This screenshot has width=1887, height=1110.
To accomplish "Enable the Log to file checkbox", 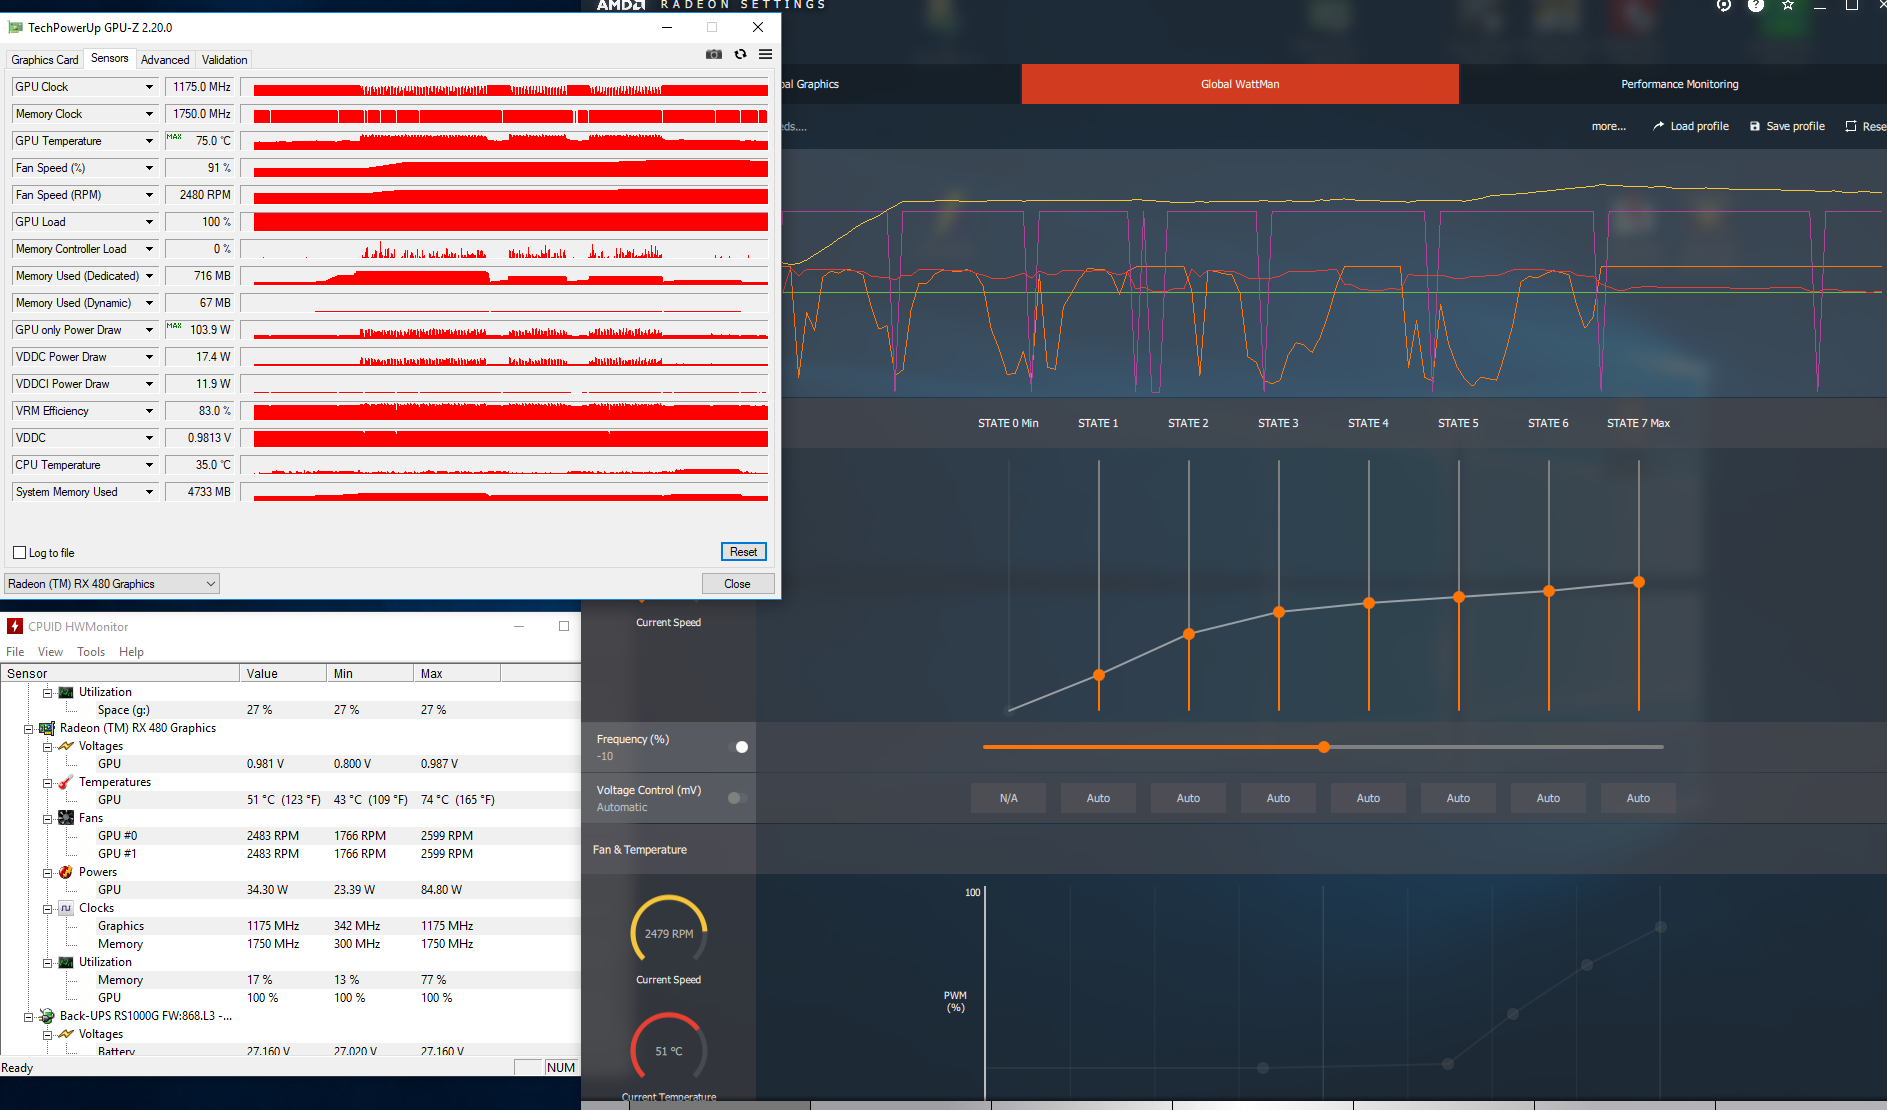I will (x=19, y=553).
